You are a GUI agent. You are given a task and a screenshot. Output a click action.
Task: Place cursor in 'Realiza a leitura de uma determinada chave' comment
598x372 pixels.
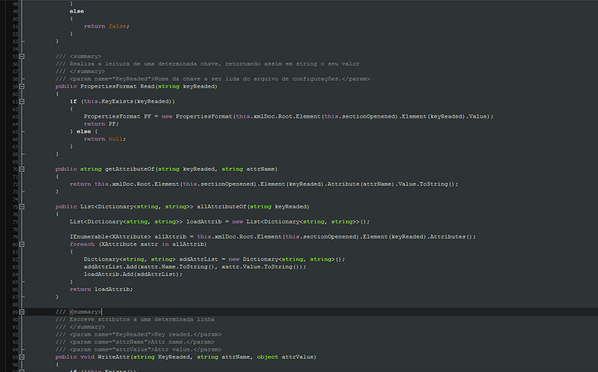click(x=207, y=64)
